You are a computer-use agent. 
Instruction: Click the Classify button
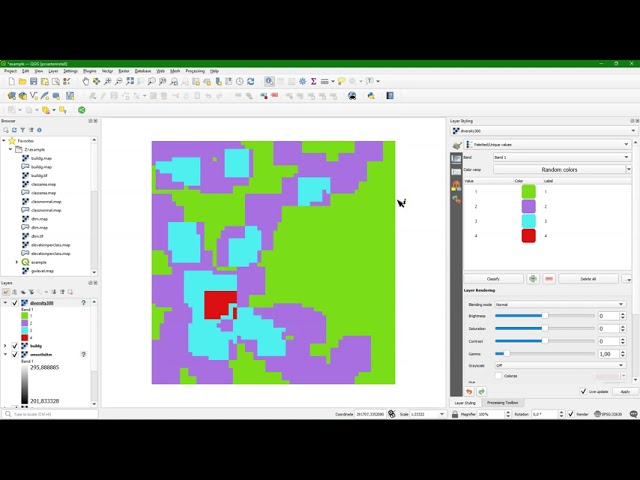pos(493,279)
